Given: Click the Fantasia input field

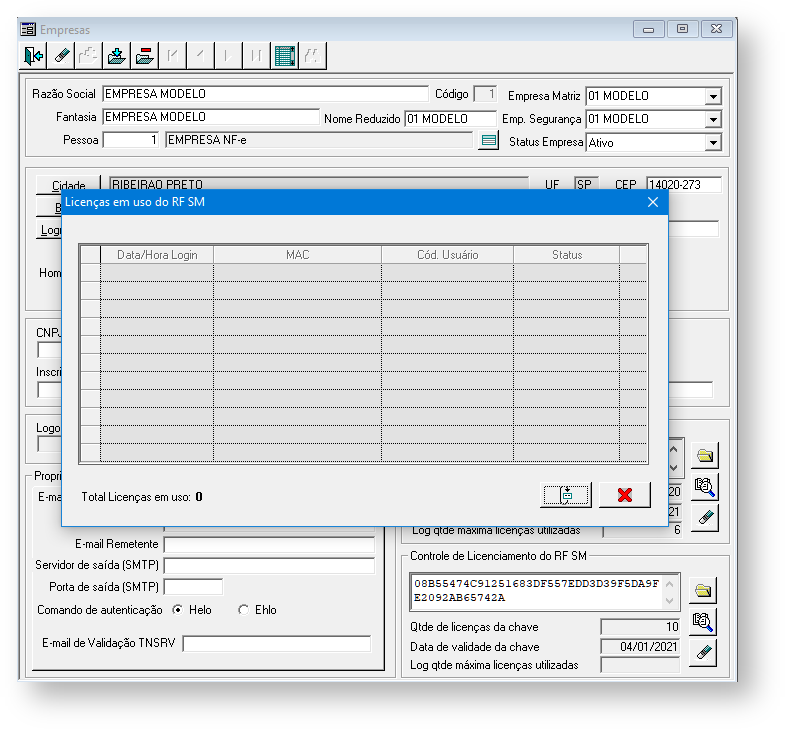Looking at the screenshot, I should tap(211, 117).
